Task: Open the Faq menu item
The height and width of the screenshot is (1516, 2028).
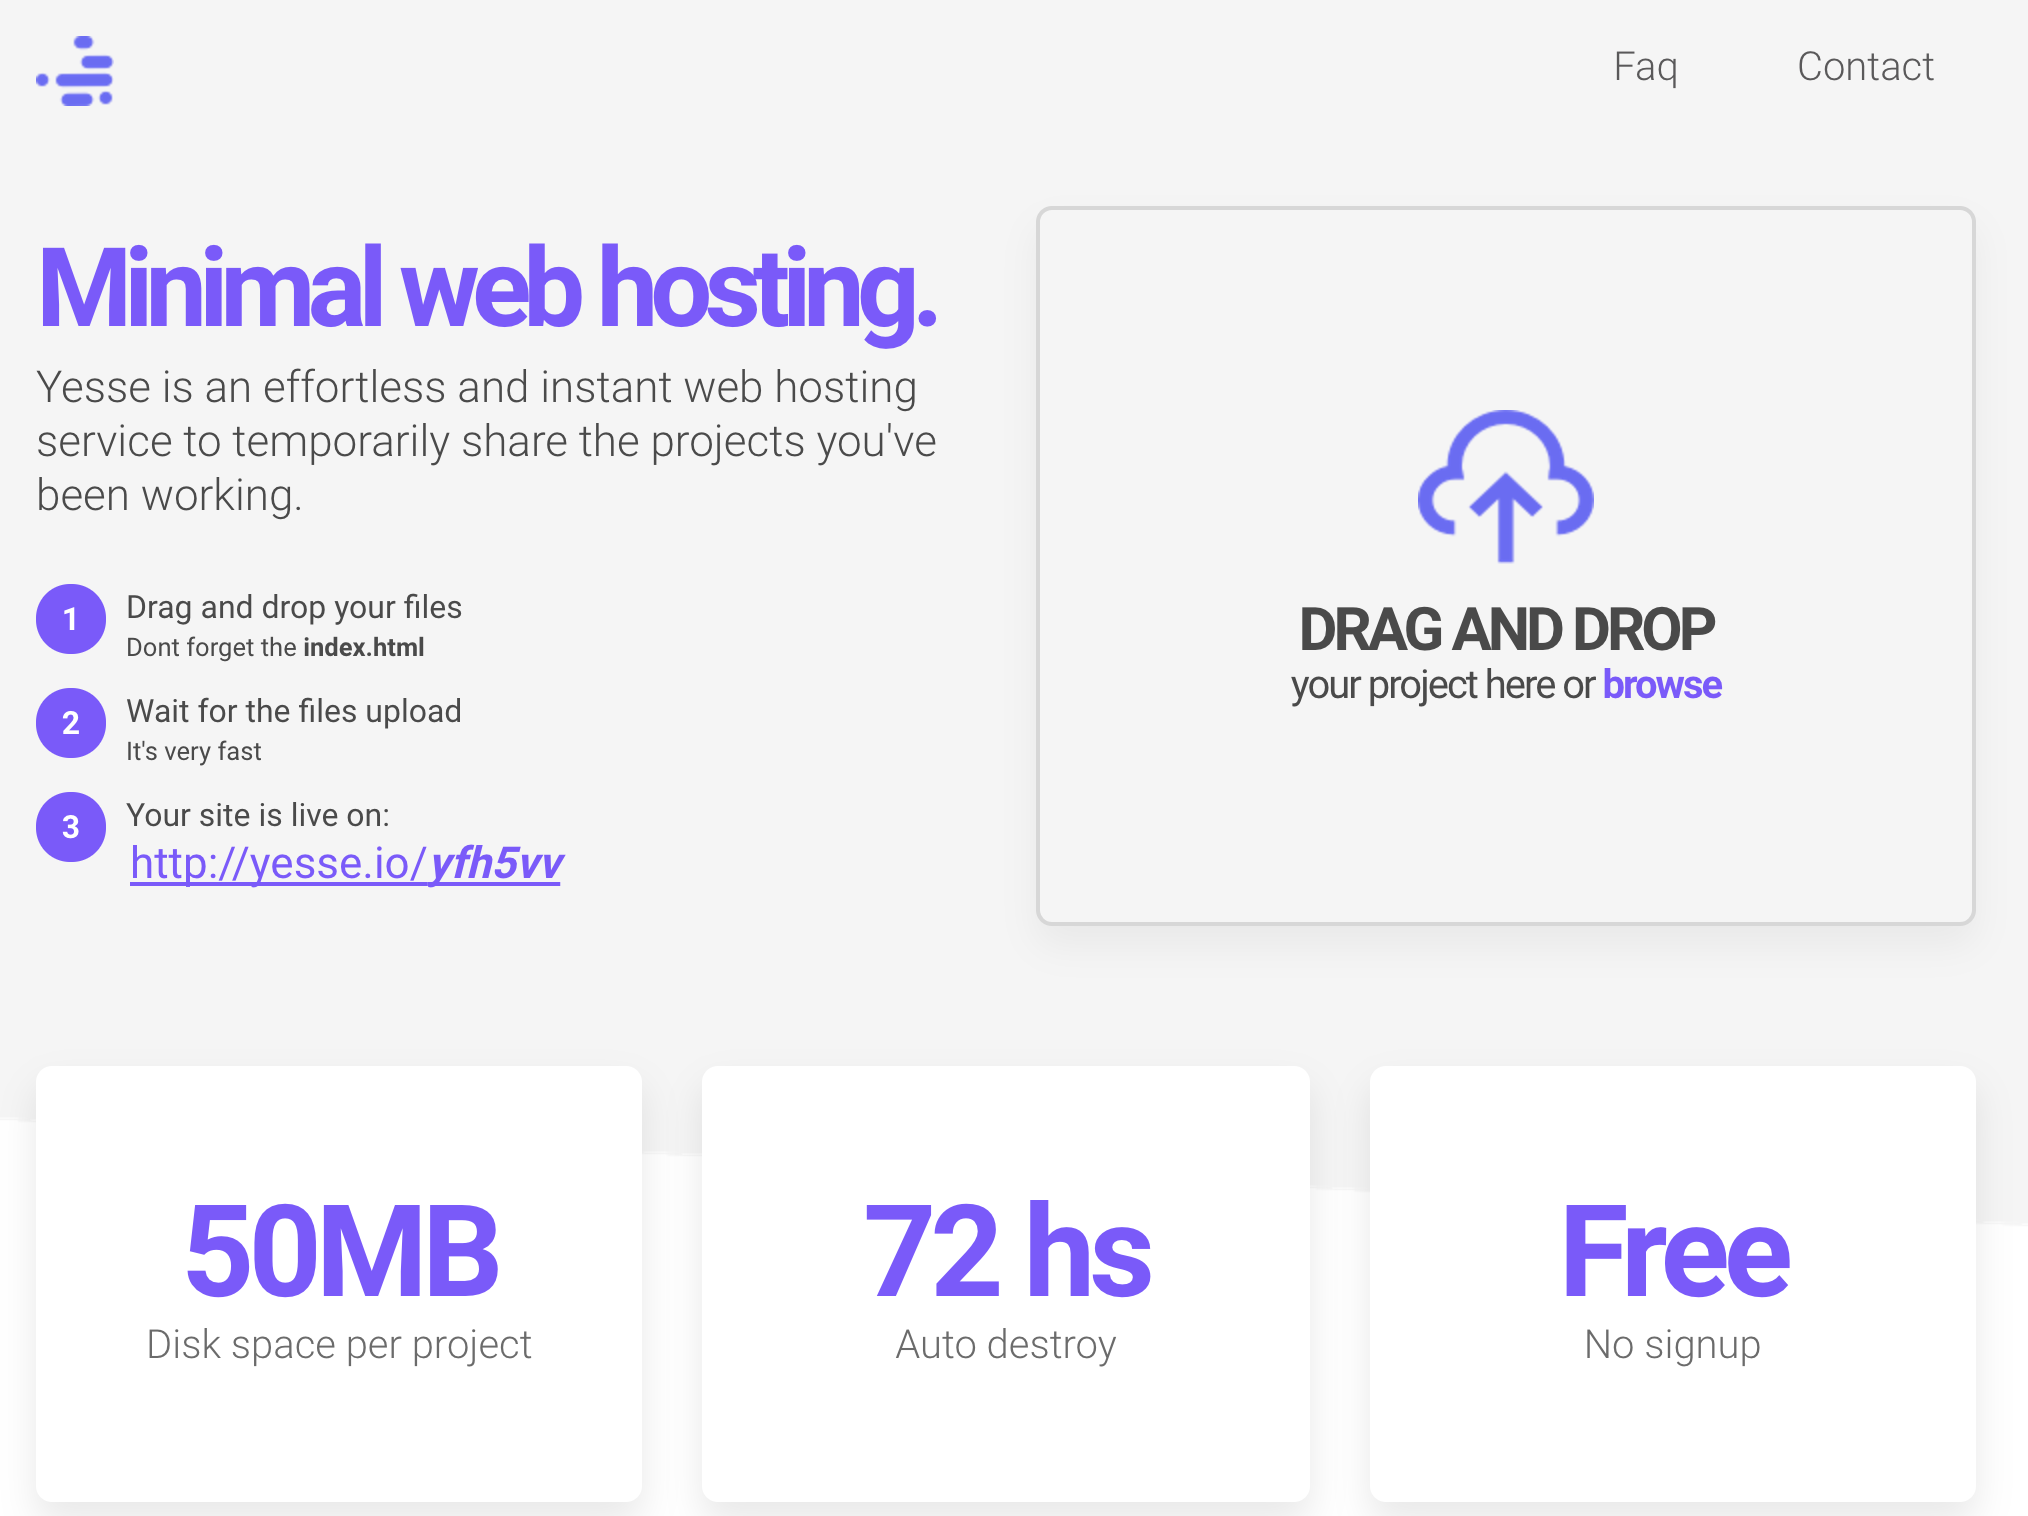Action: pyautogui.click(x=1645, y=67)
